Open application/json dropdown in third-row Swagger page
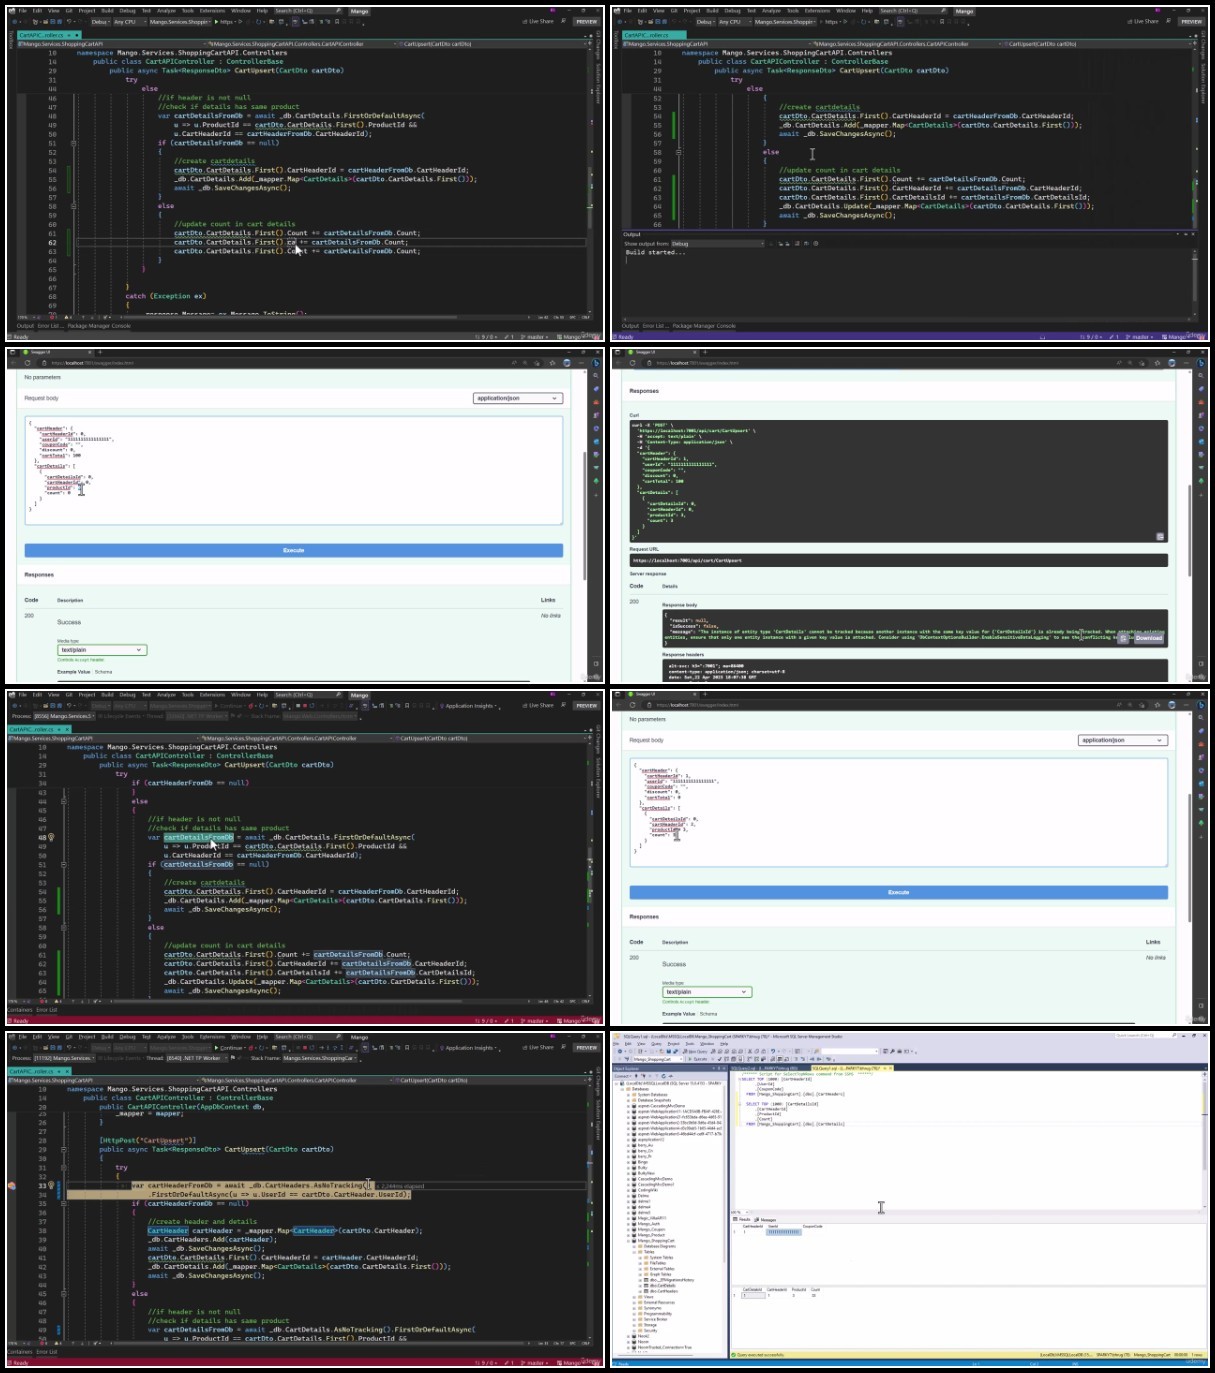This screenshot has width=1215, height=1373. (x=1123, y=740)
